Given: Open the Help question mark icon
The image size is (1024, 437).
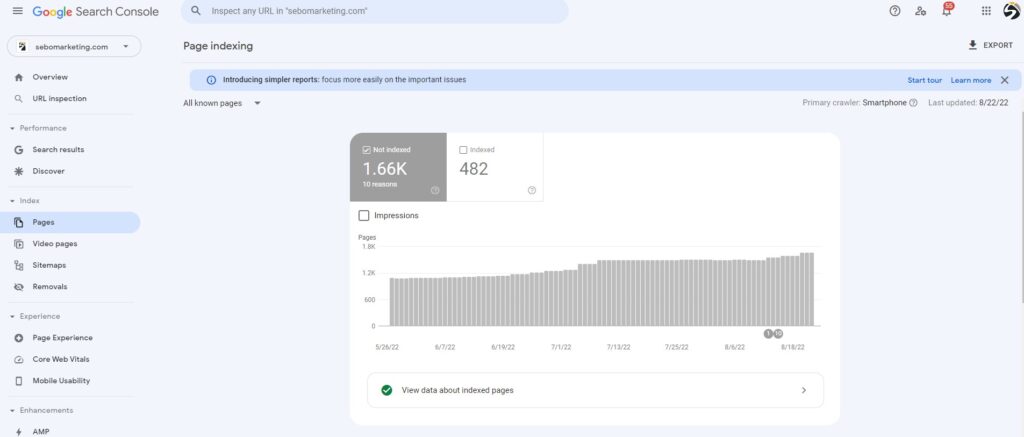Looking at the screenshot, I should tap(895, 11).
